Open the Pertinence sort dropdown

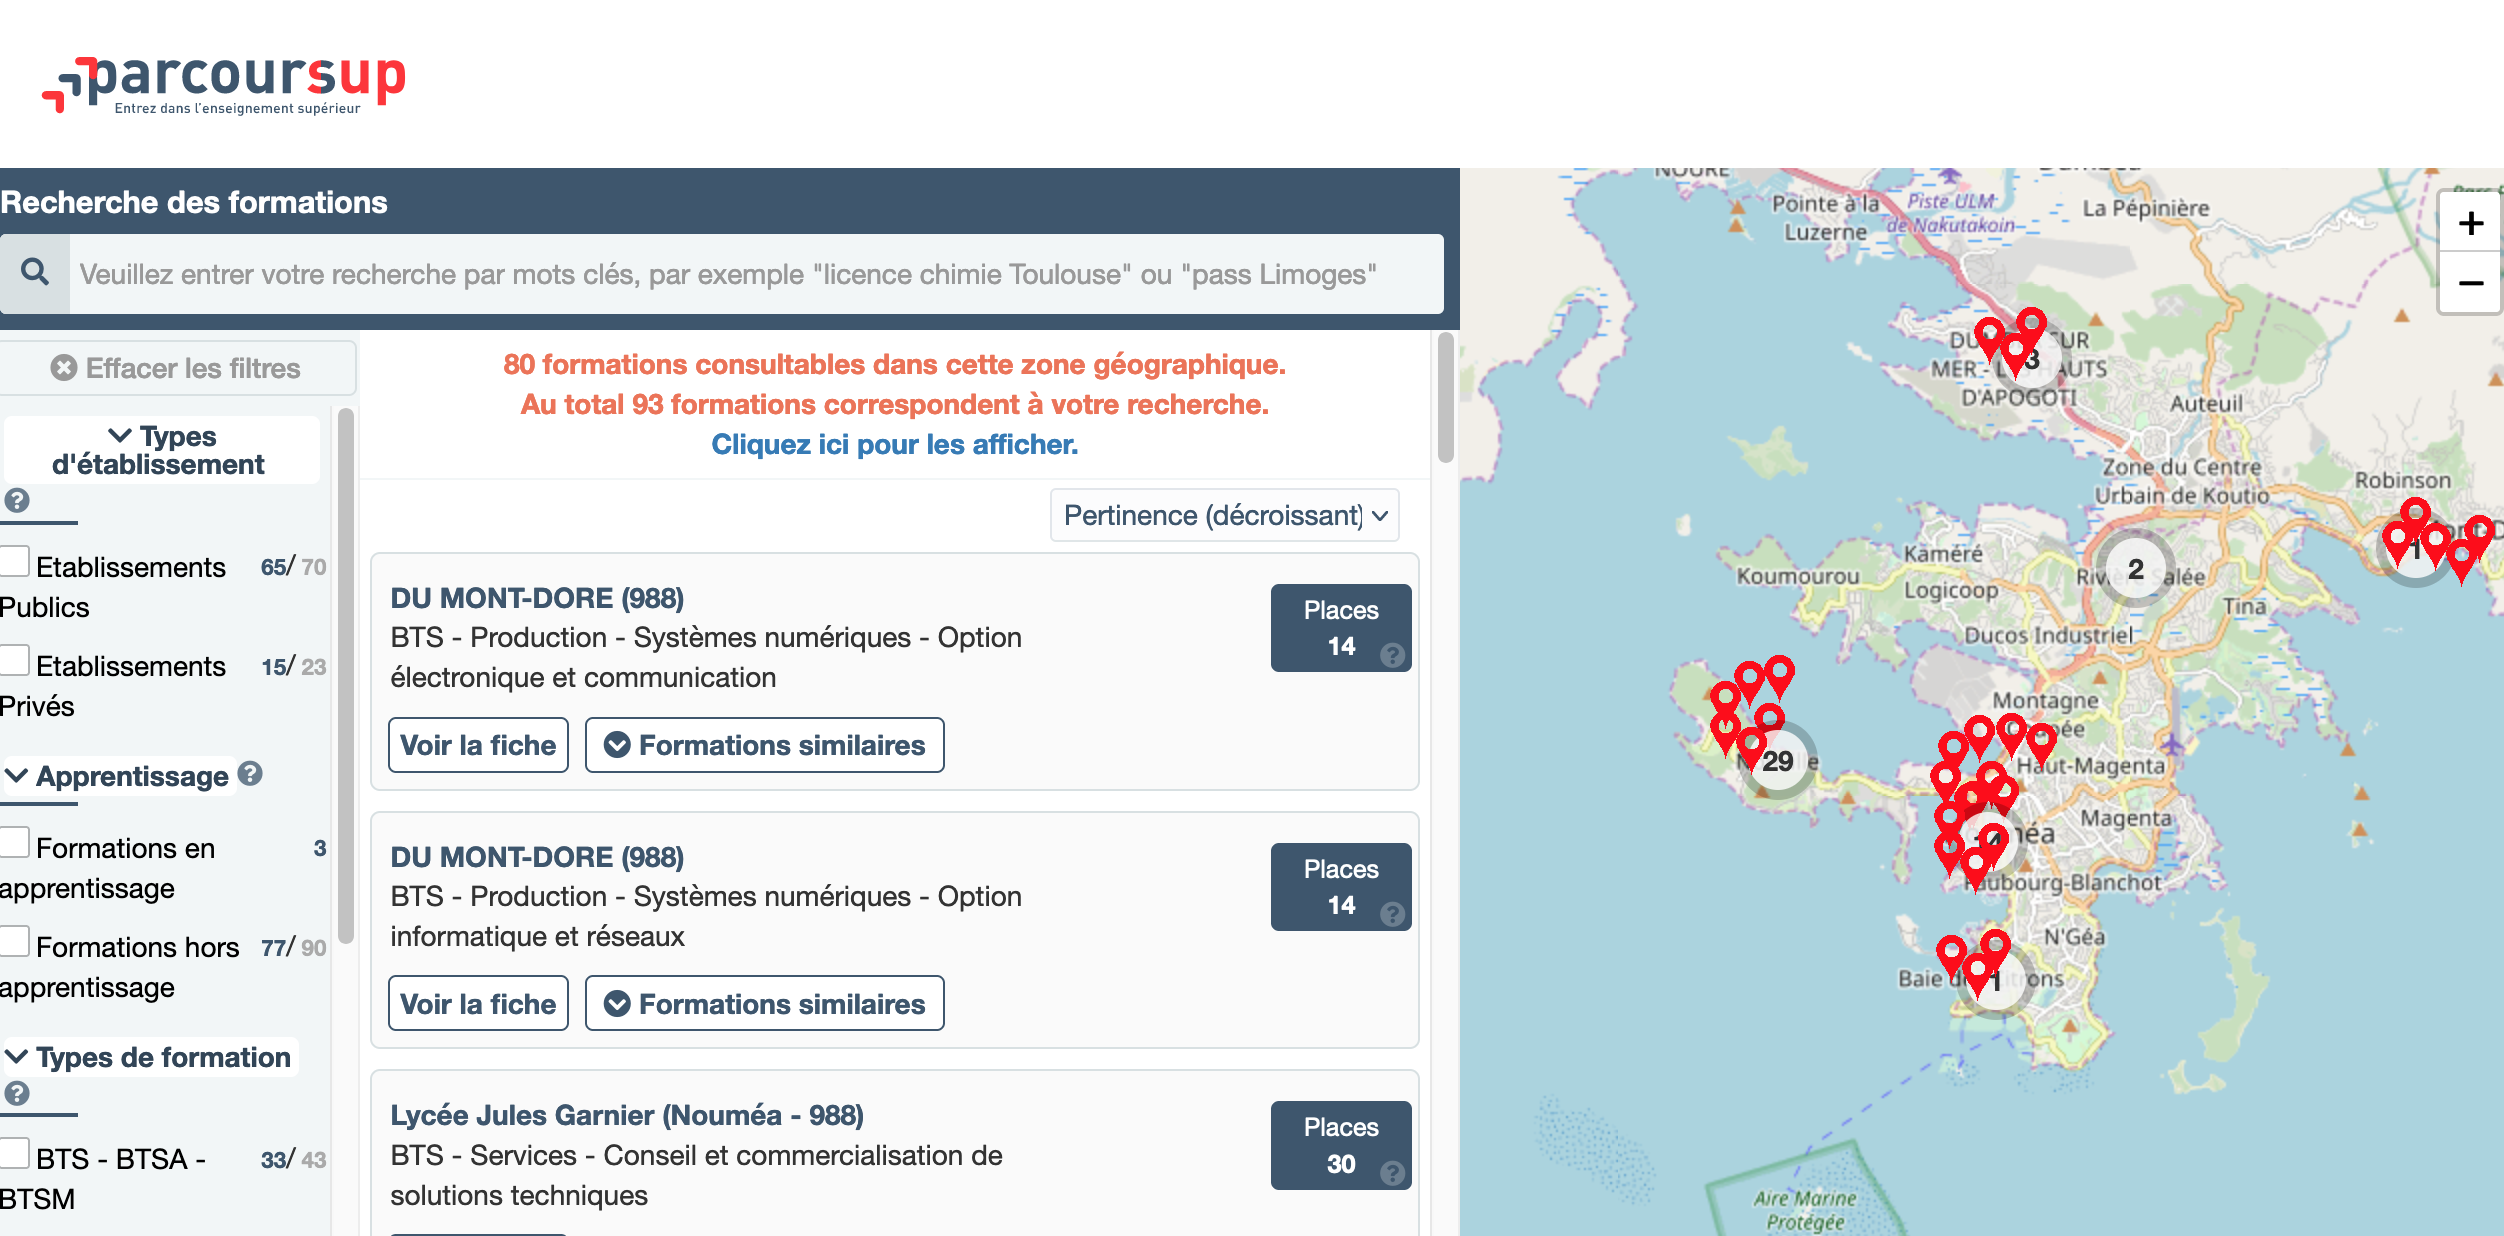1224,515
